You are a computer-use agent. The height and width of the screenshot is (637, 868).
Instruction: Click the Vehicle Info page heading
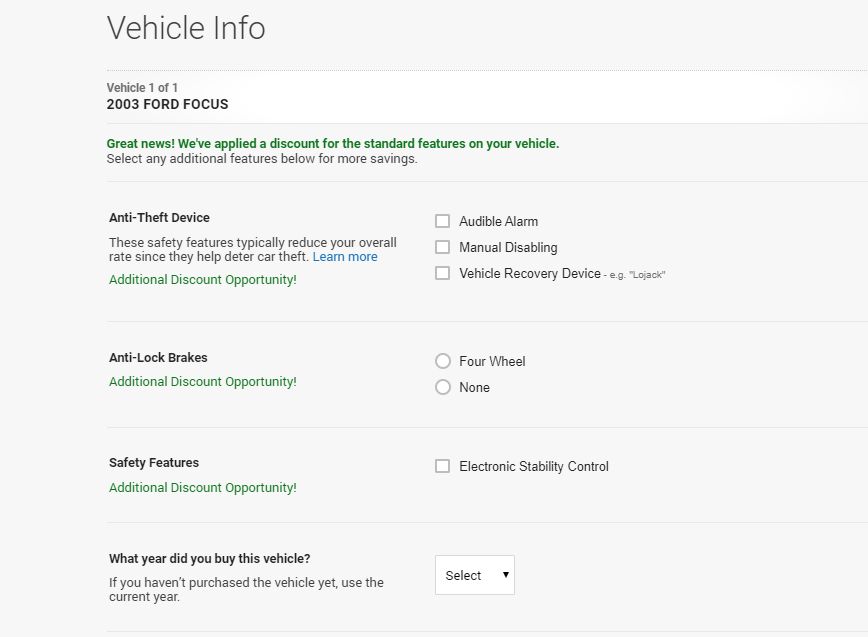click(186, 28)
